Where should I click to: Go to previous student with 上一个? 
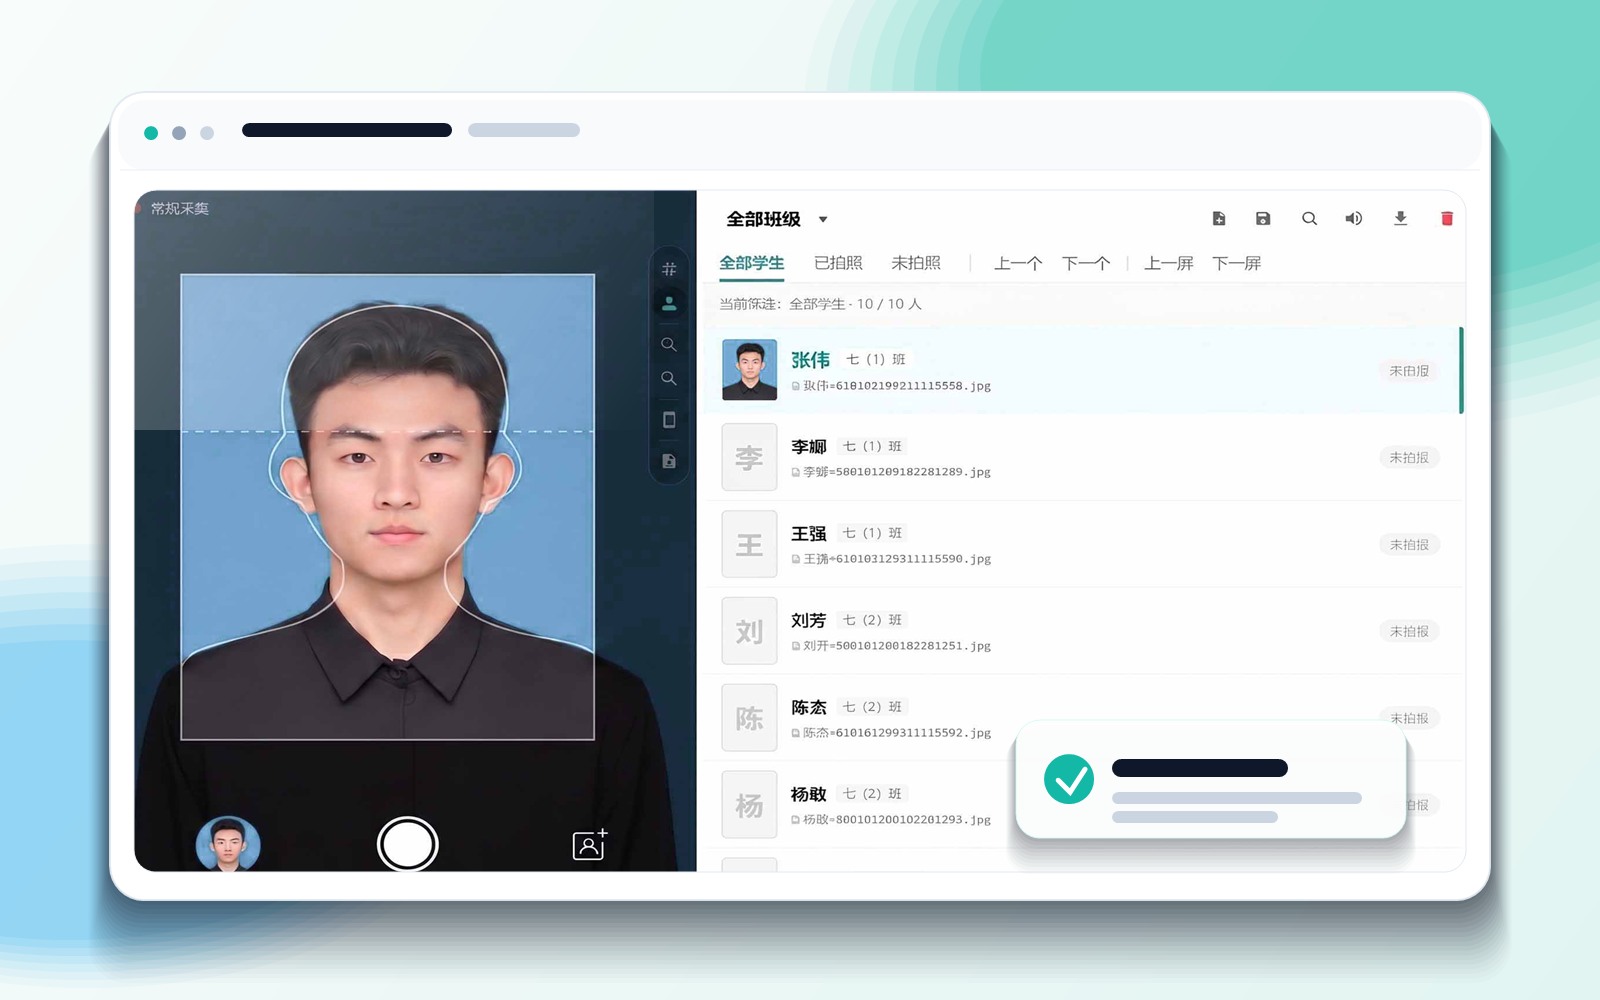click(x=1018, y=264)
